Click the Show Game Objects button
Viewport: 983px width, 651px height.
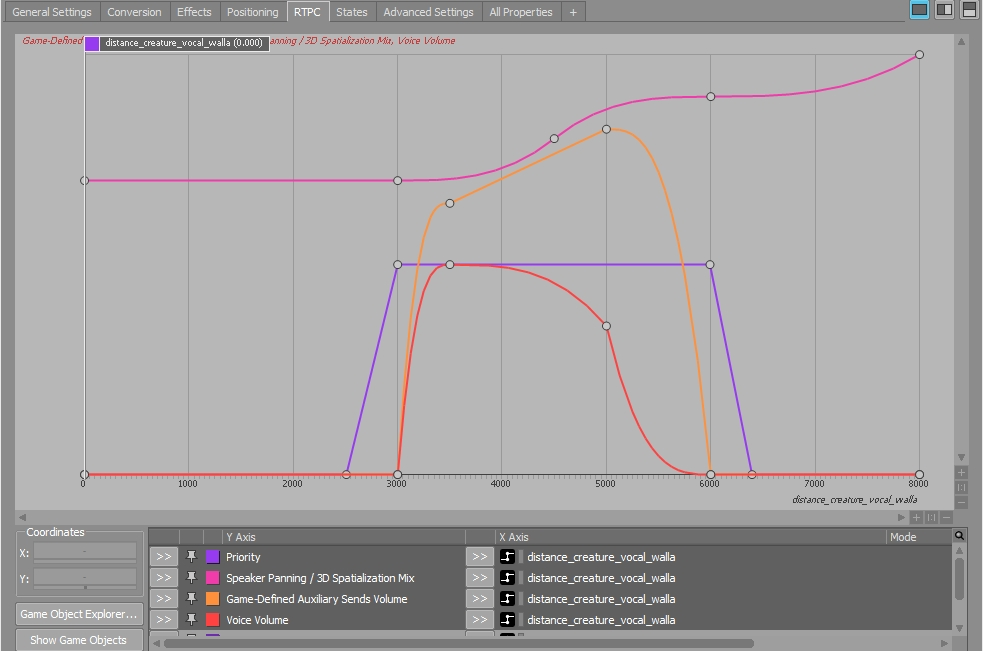pyautogui.click(x=79, y=640)
